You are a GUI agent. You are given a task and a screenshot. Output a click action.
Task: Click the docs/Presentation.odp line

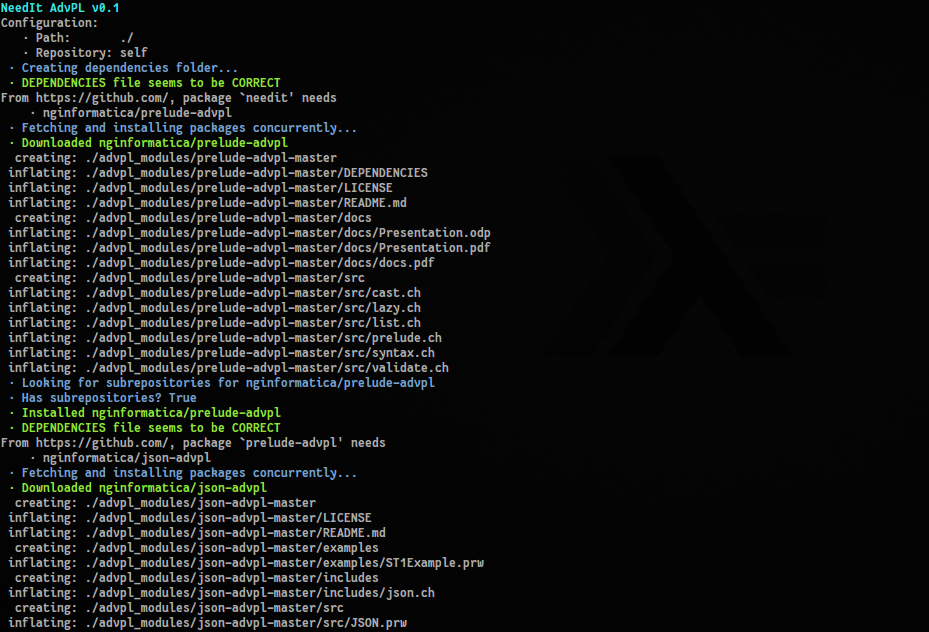tap(249, 233)
